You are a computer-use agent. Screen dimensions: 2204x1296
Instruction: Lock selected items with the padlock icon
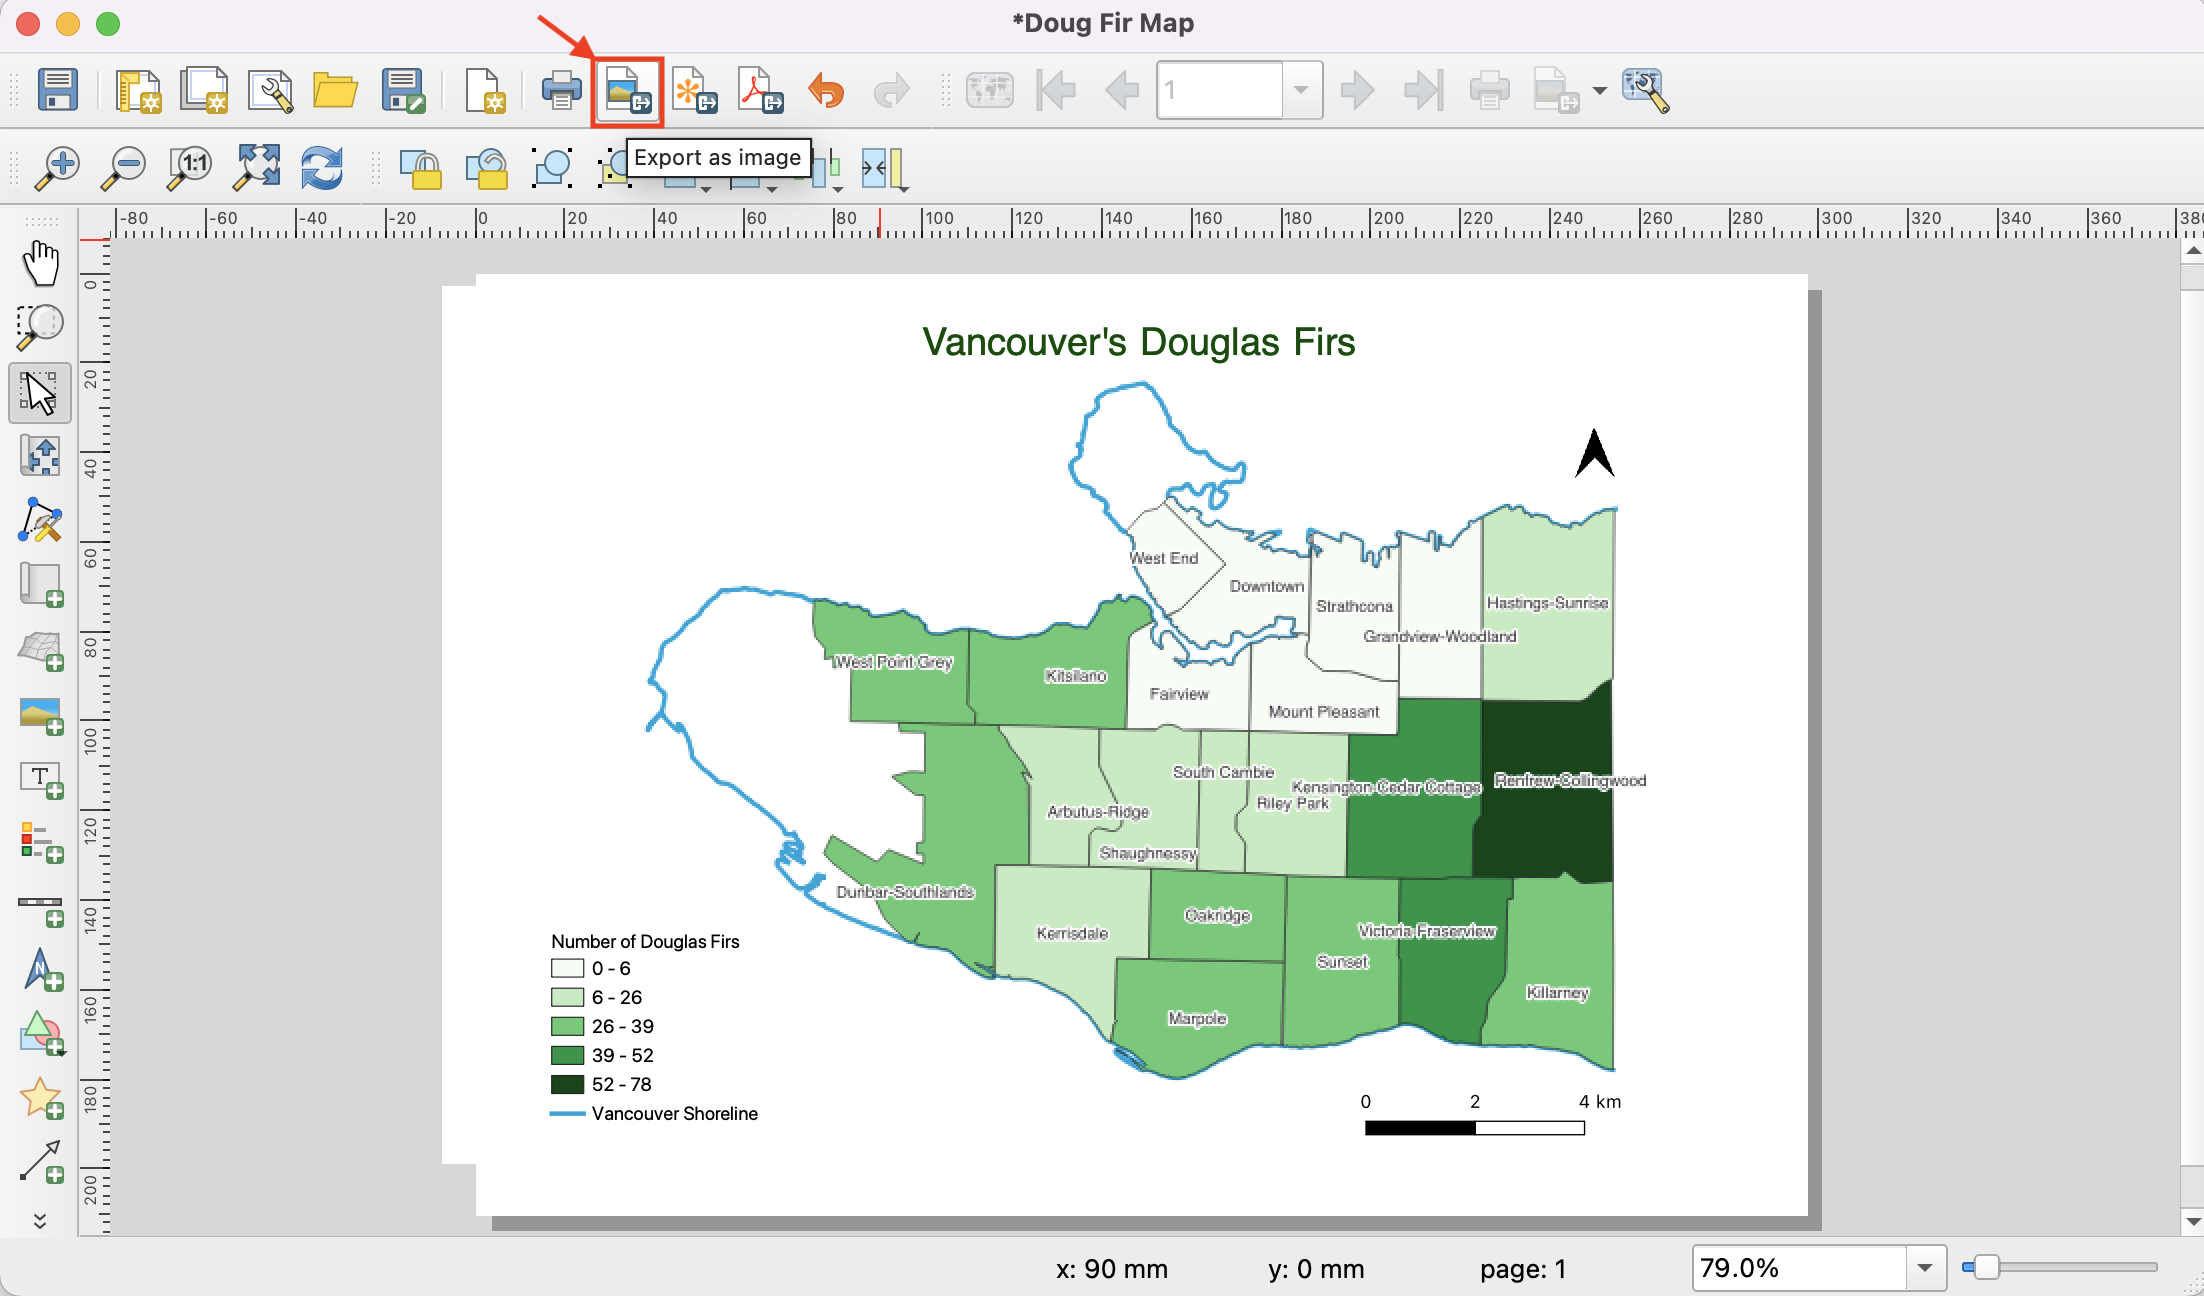pos(421,168)
